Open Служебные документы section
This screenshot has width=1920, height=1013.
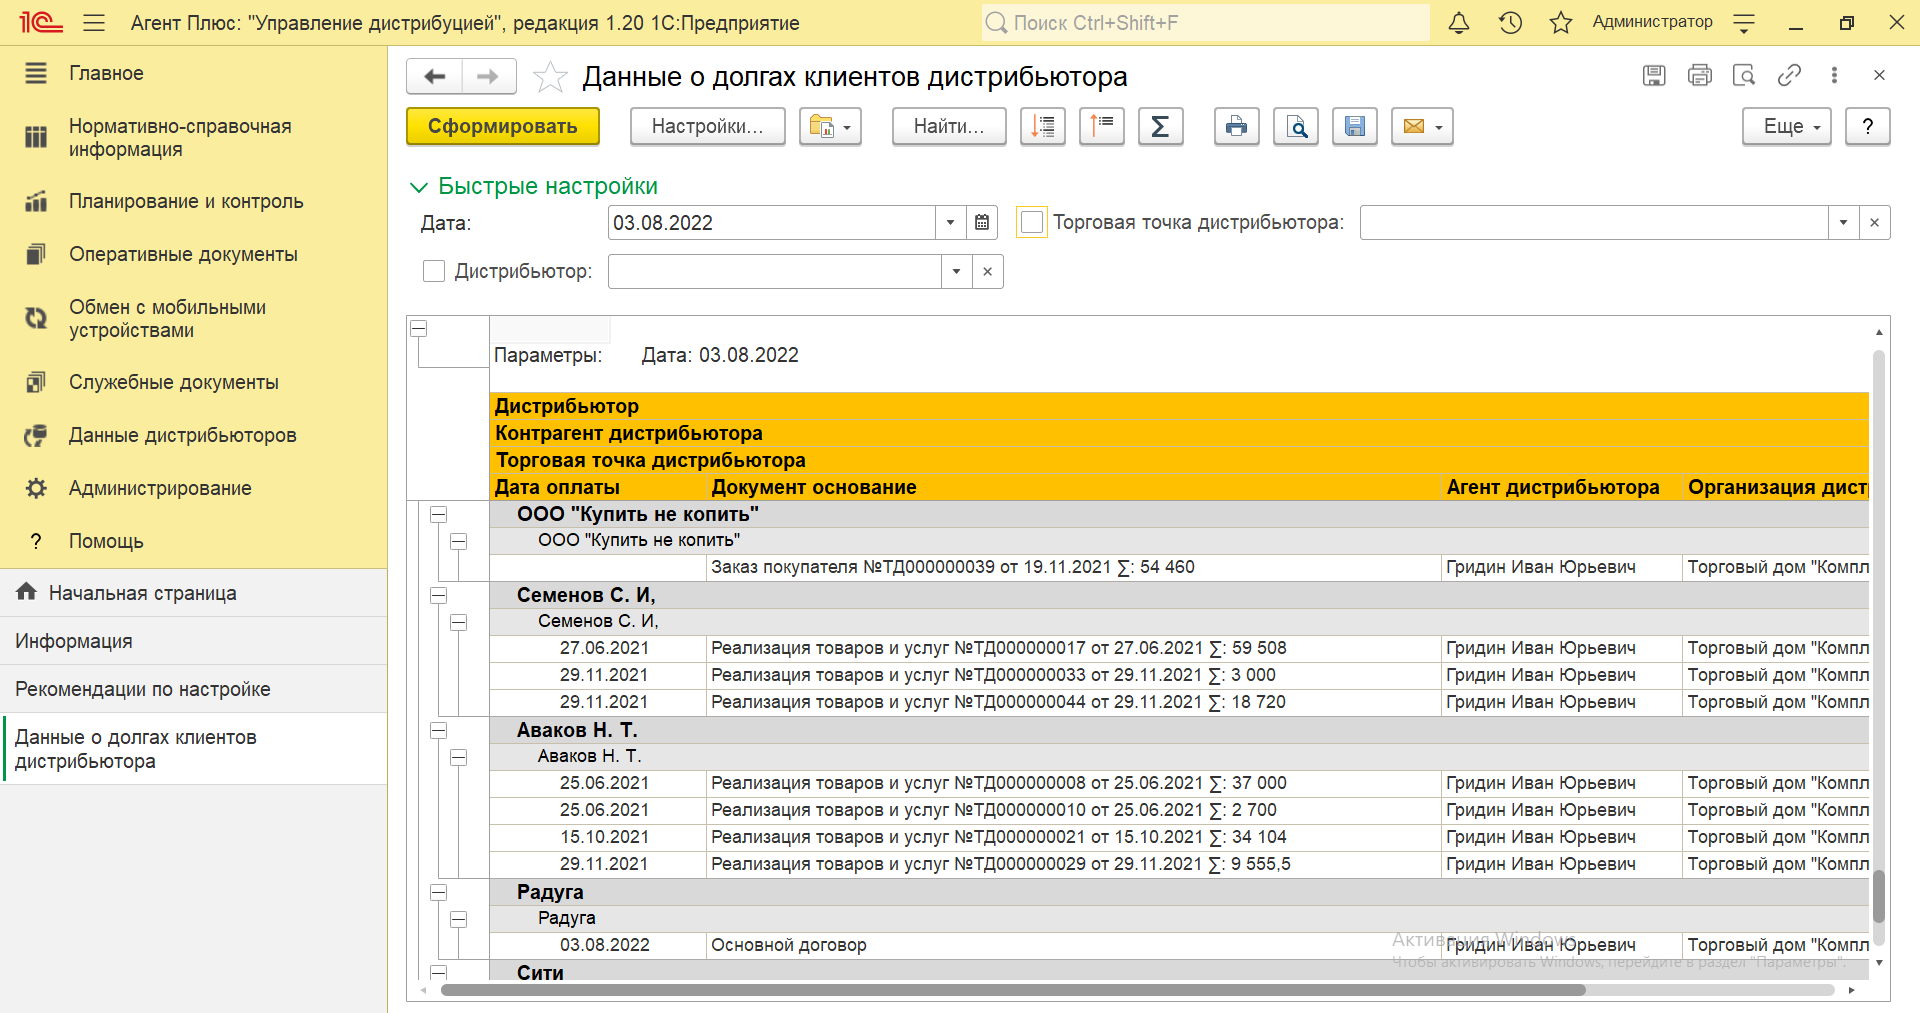pos(194,382)
